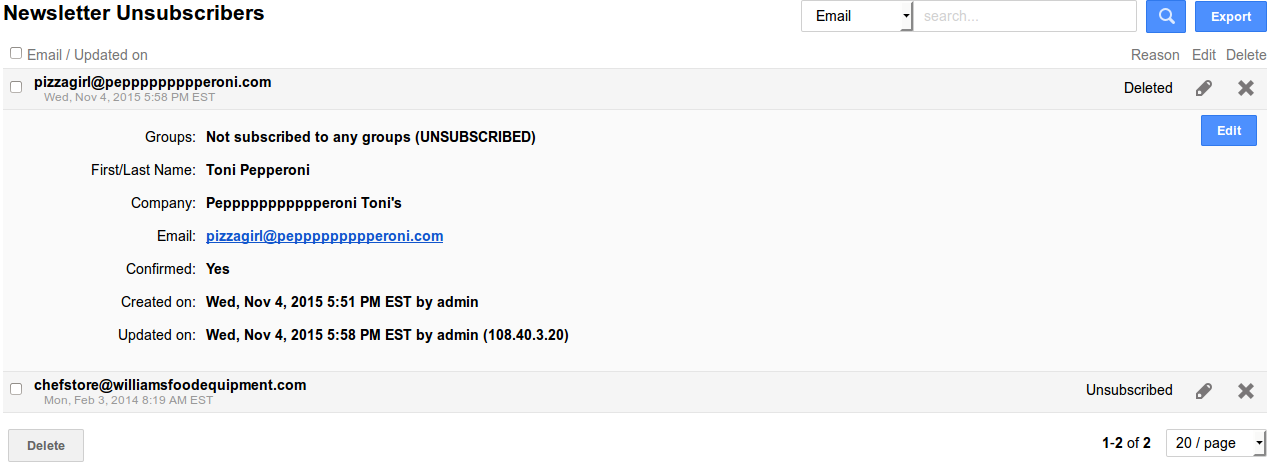Toggle the select-all checkbox in header
Screen dimensions: 1271x469
(x=16, y=54)
